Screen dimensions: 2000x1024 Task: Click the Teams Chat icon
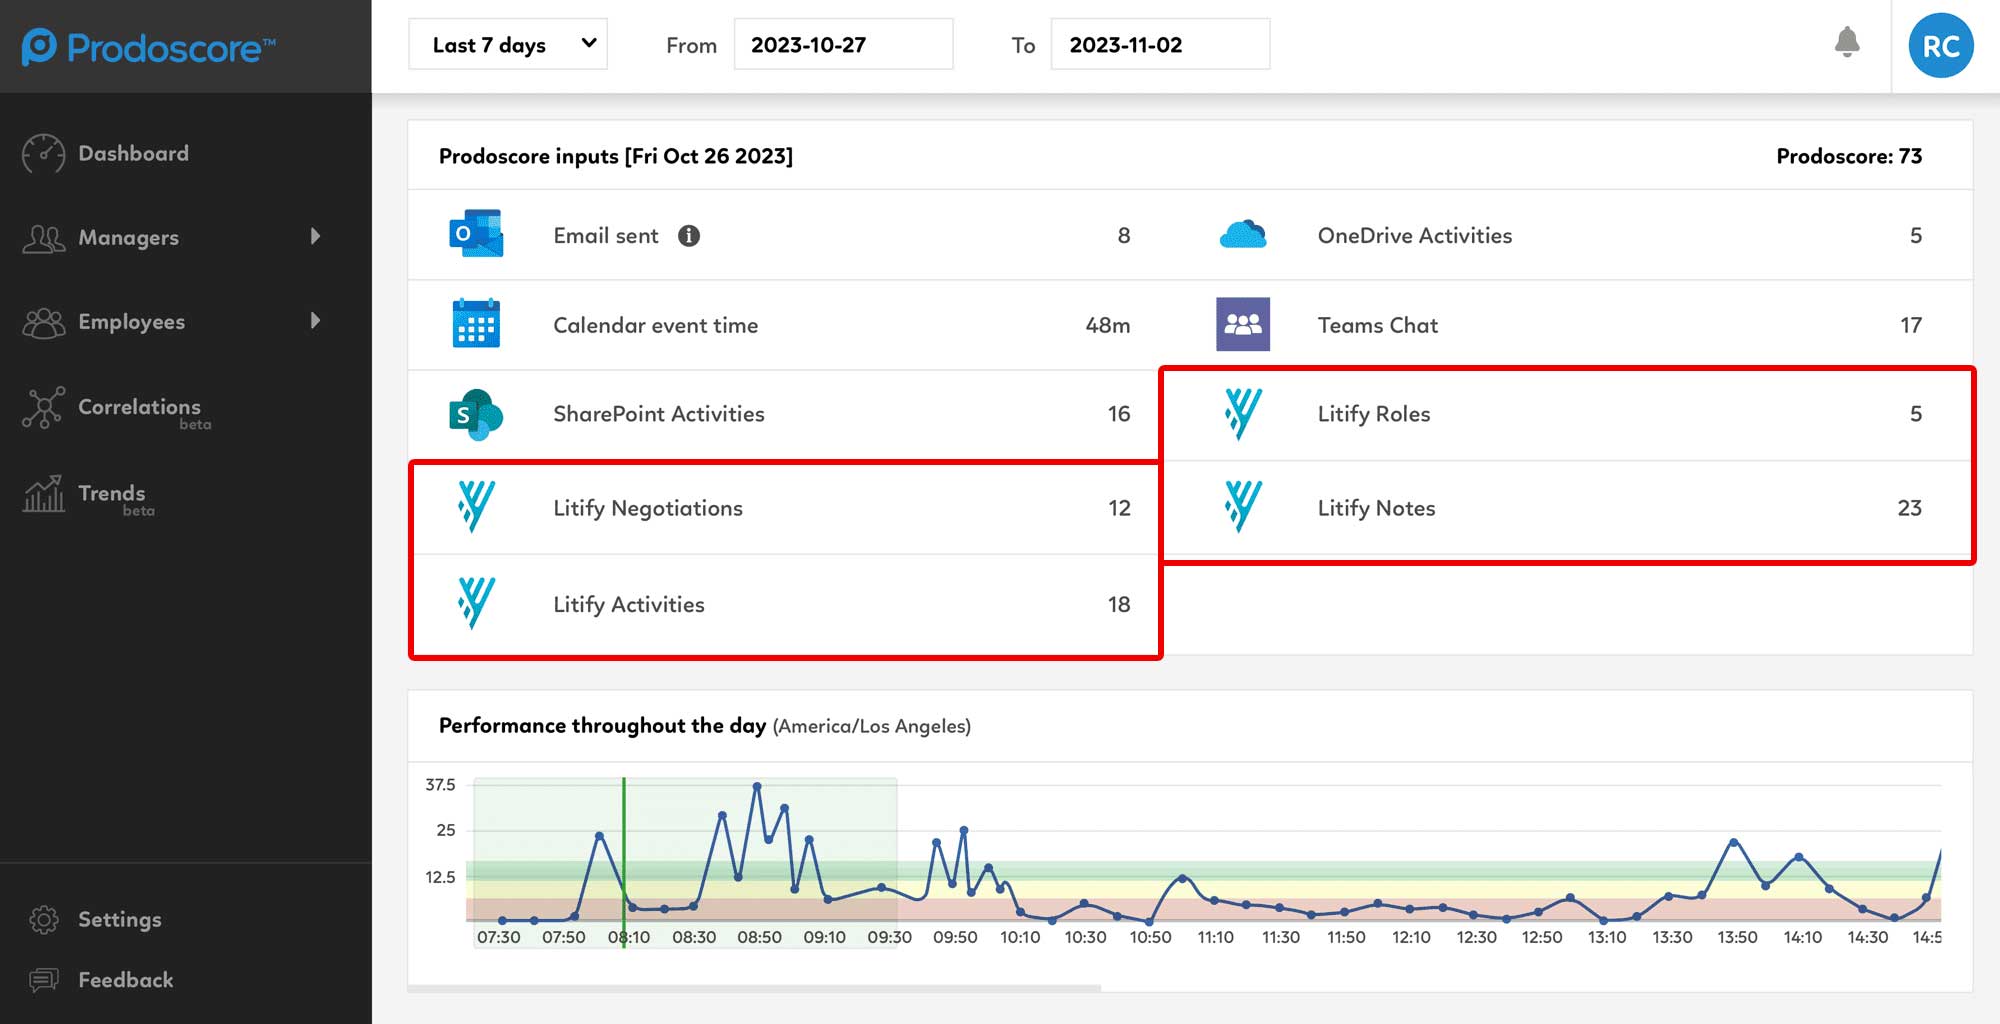[x=1243, y=324]
